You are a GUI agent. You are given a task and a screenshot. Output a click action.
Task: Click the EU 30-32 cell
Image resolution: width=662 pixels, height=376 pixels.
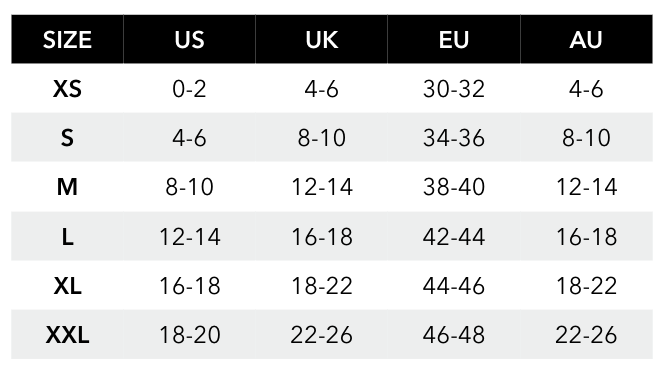point(454,89)
